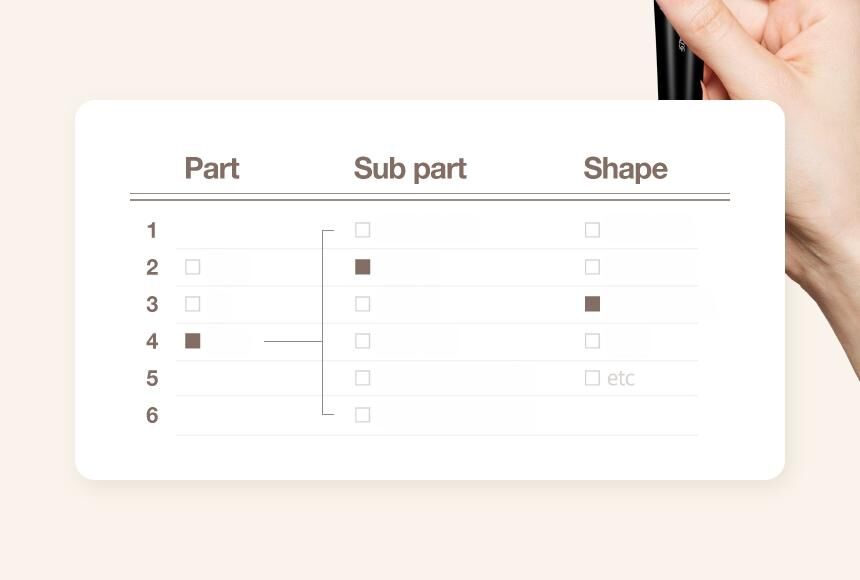
Task: Uncheck the filled Shape checkbox in row 3
Action: click(592, 304)
